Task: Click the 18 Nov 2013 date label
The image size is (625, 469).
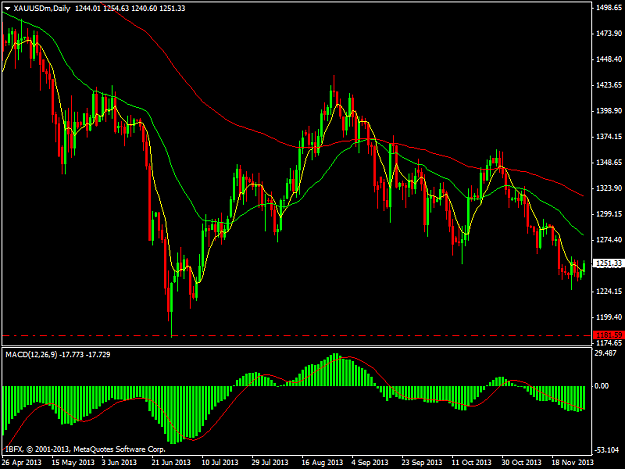Action: [x=572, y=462]
